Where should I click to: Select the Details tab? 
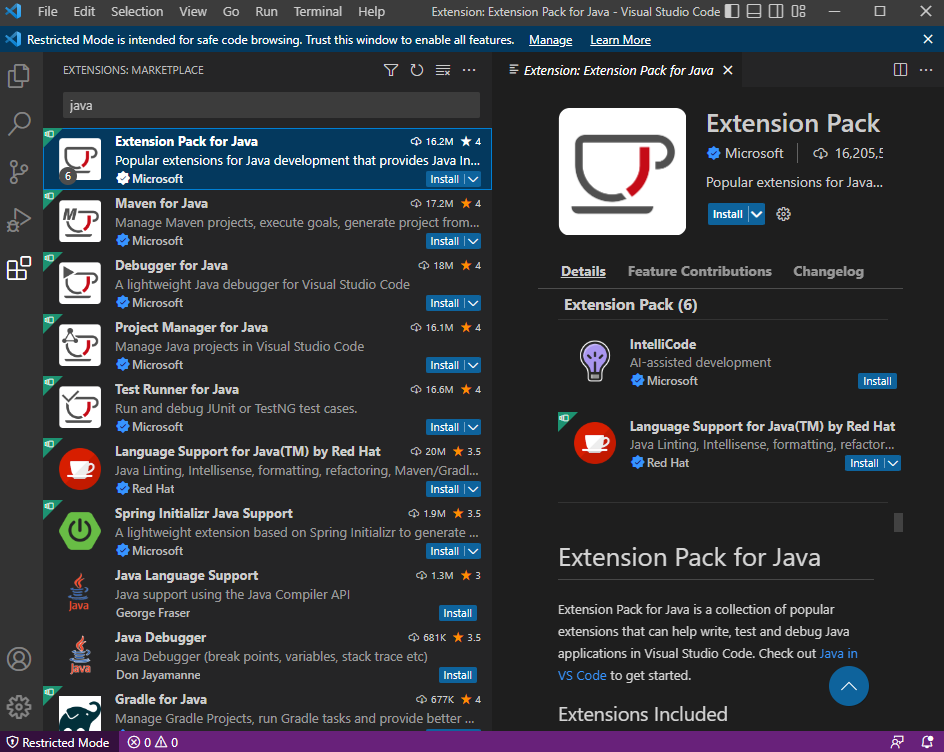[583, 272]
